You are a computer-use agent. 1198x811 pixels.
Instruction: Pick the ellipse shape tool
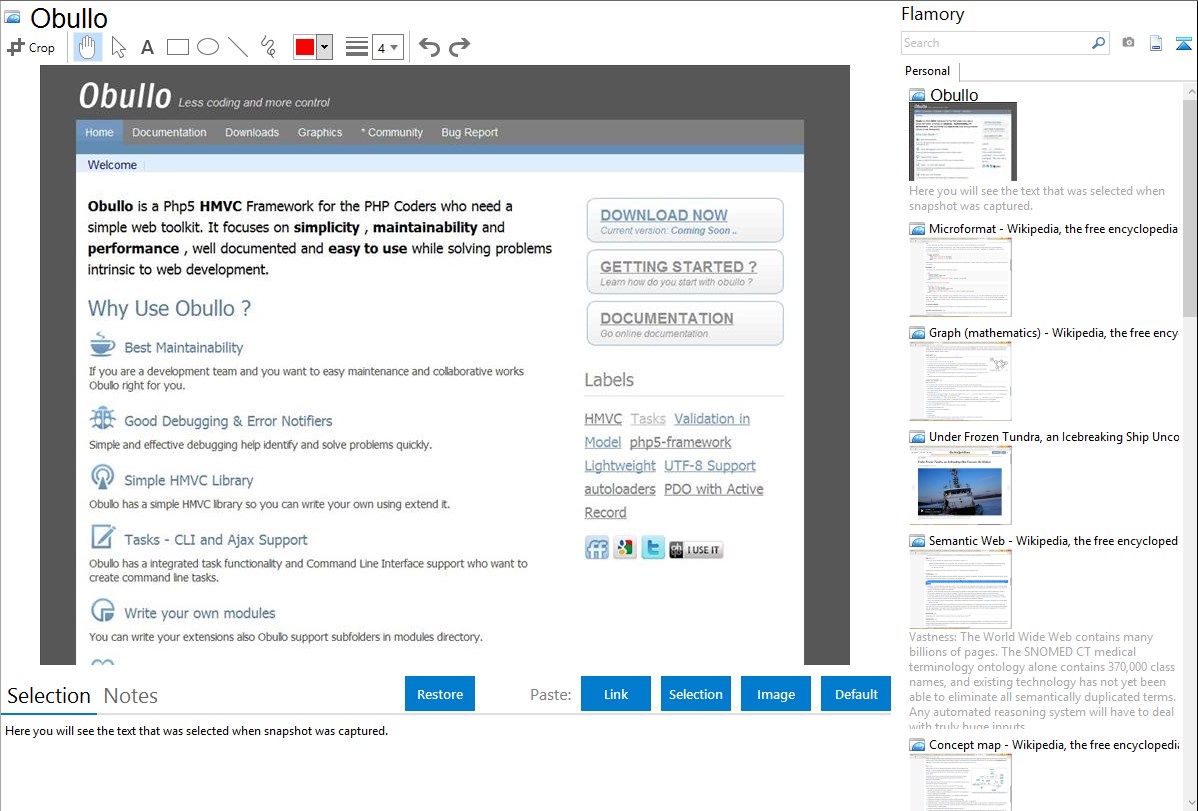click(x=208, y=47)
